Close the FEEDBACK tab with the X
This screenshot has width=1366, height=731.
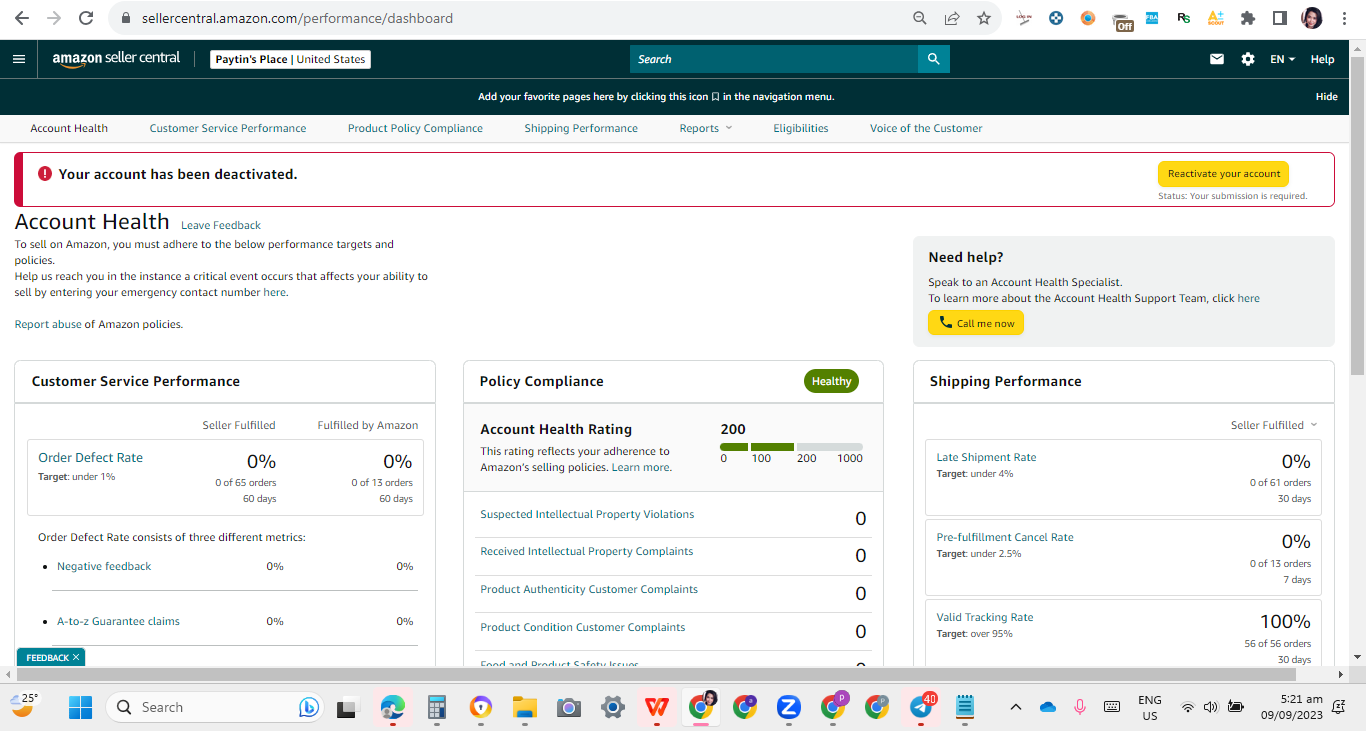click(76, 657)
